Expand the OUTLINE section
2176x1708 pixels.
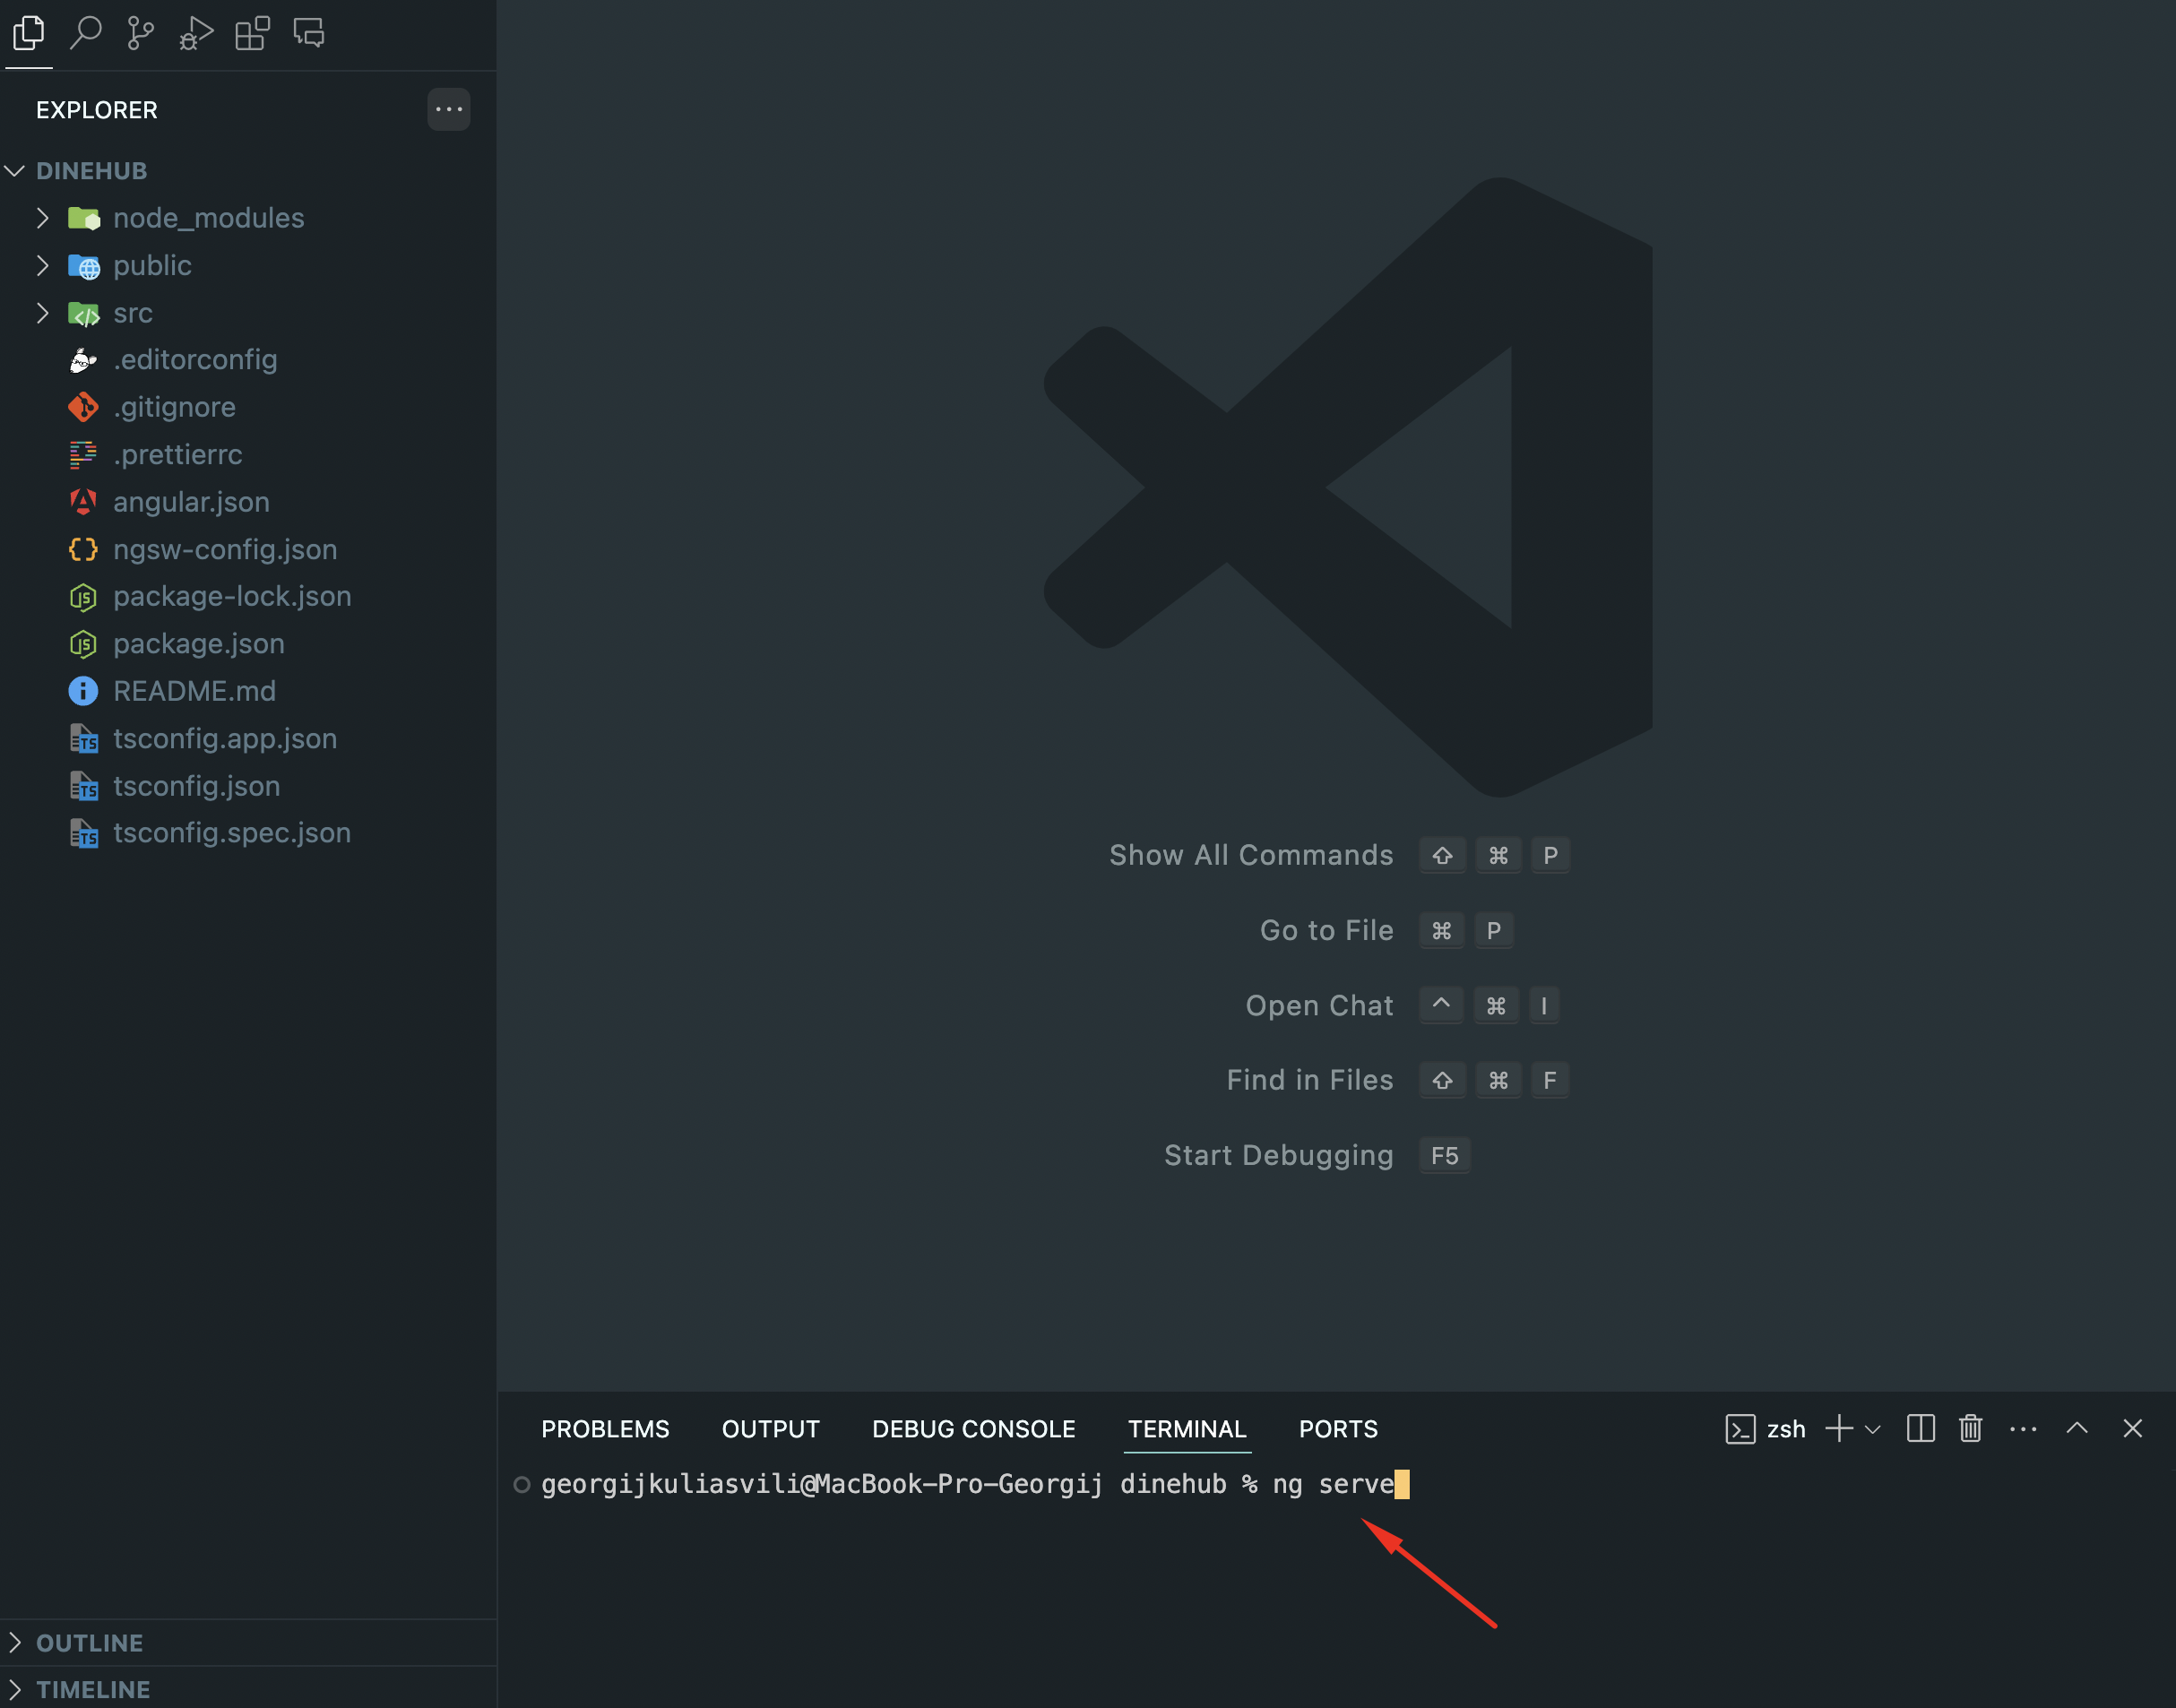(x=248, y=1643)
